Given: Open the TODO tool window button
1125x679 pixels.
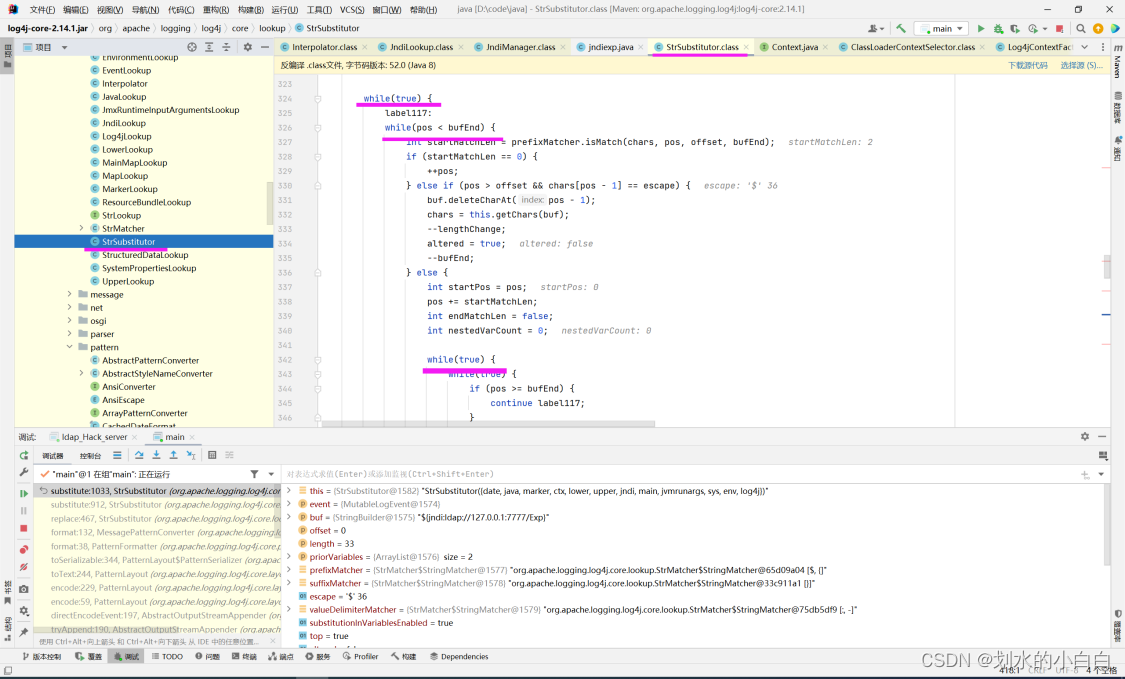Looking at the screenshot, I should click(167, 656).
